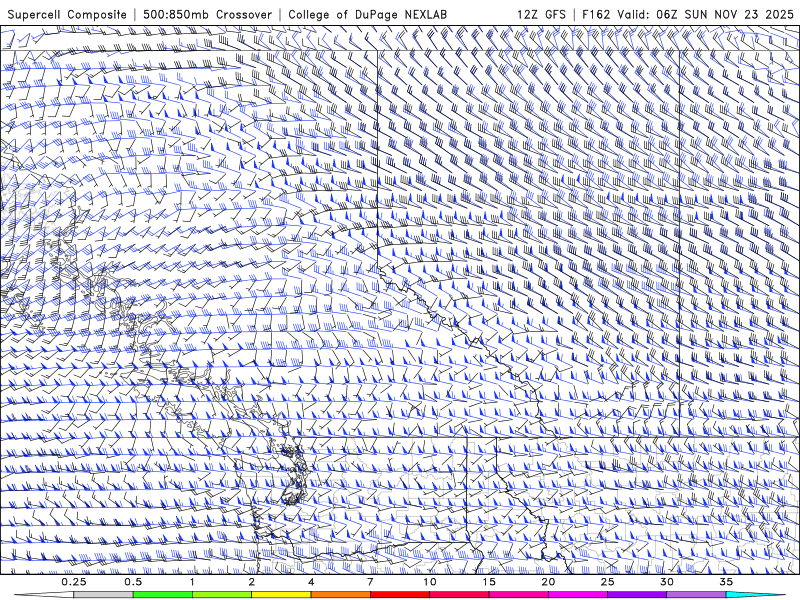Viewport: 800px width, 600px height.
Task: Select the hot pink 15–20 color bar segment
Action: click(518, 595)
